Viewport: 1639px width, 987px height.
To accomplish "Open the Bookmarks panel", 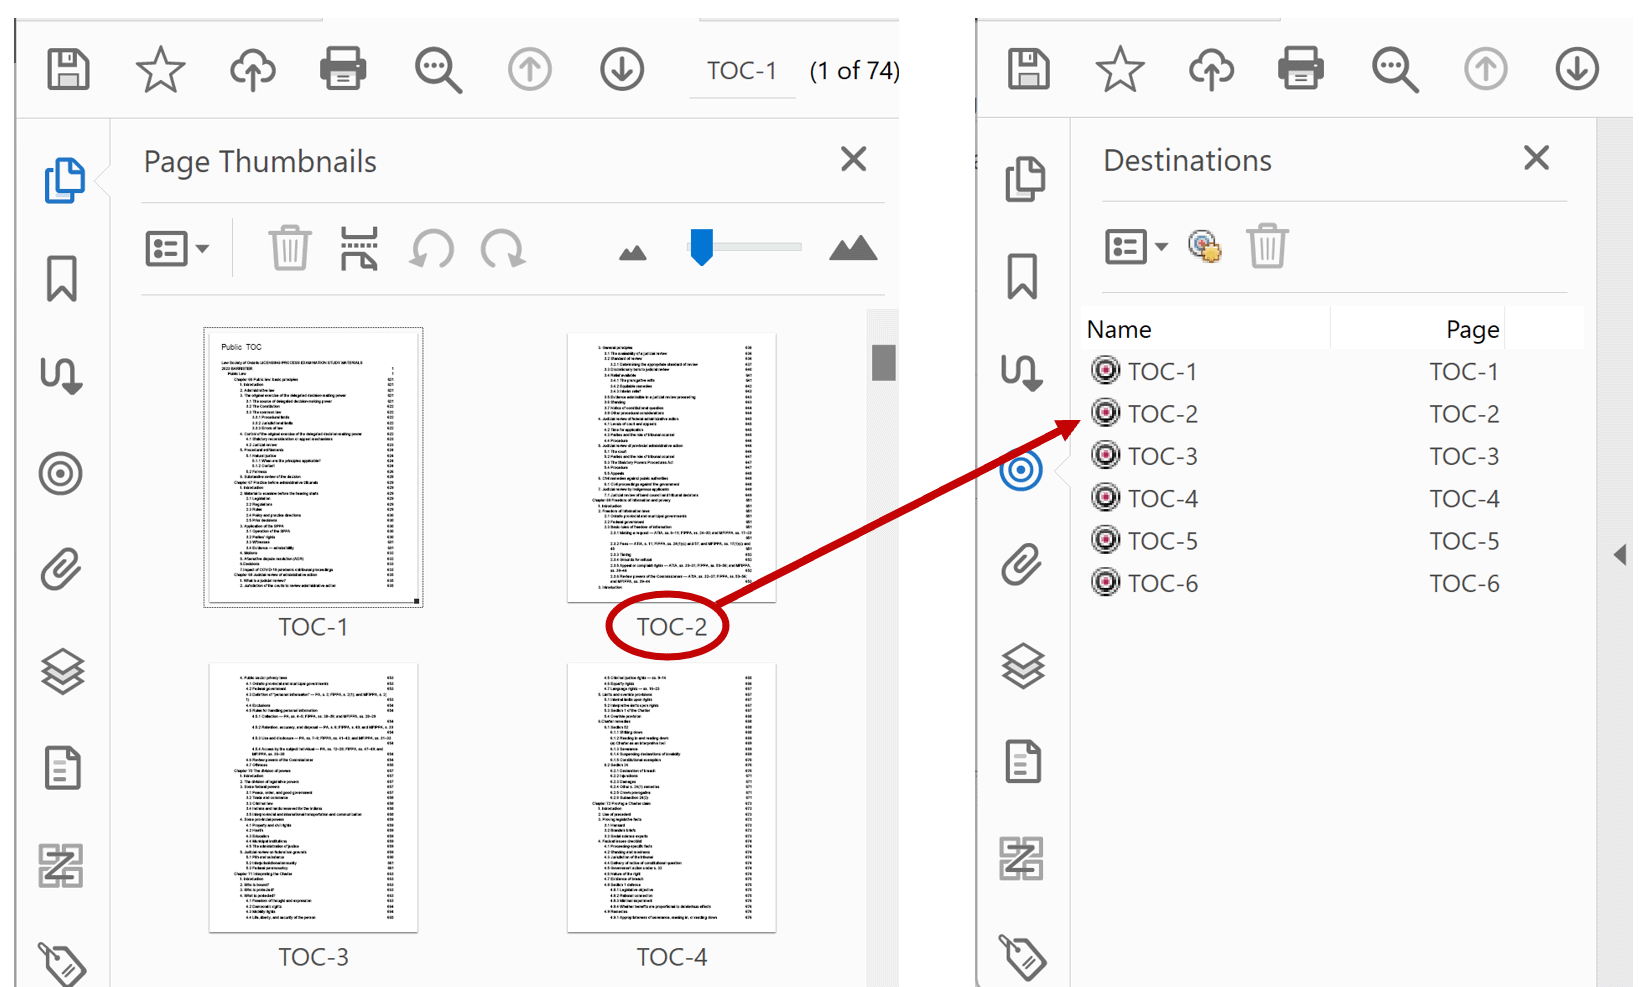I will point(61,278).
